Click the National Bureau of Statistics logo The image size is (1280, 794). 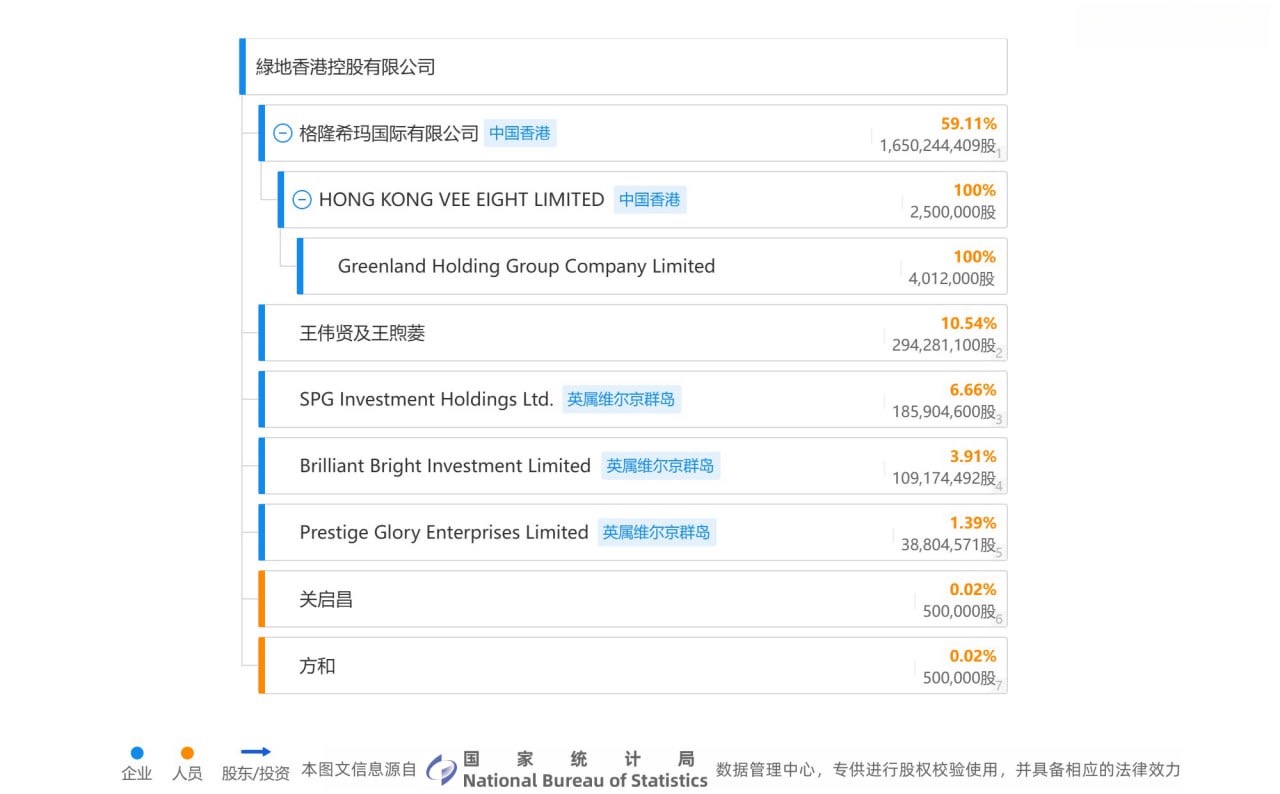(441, 769)
